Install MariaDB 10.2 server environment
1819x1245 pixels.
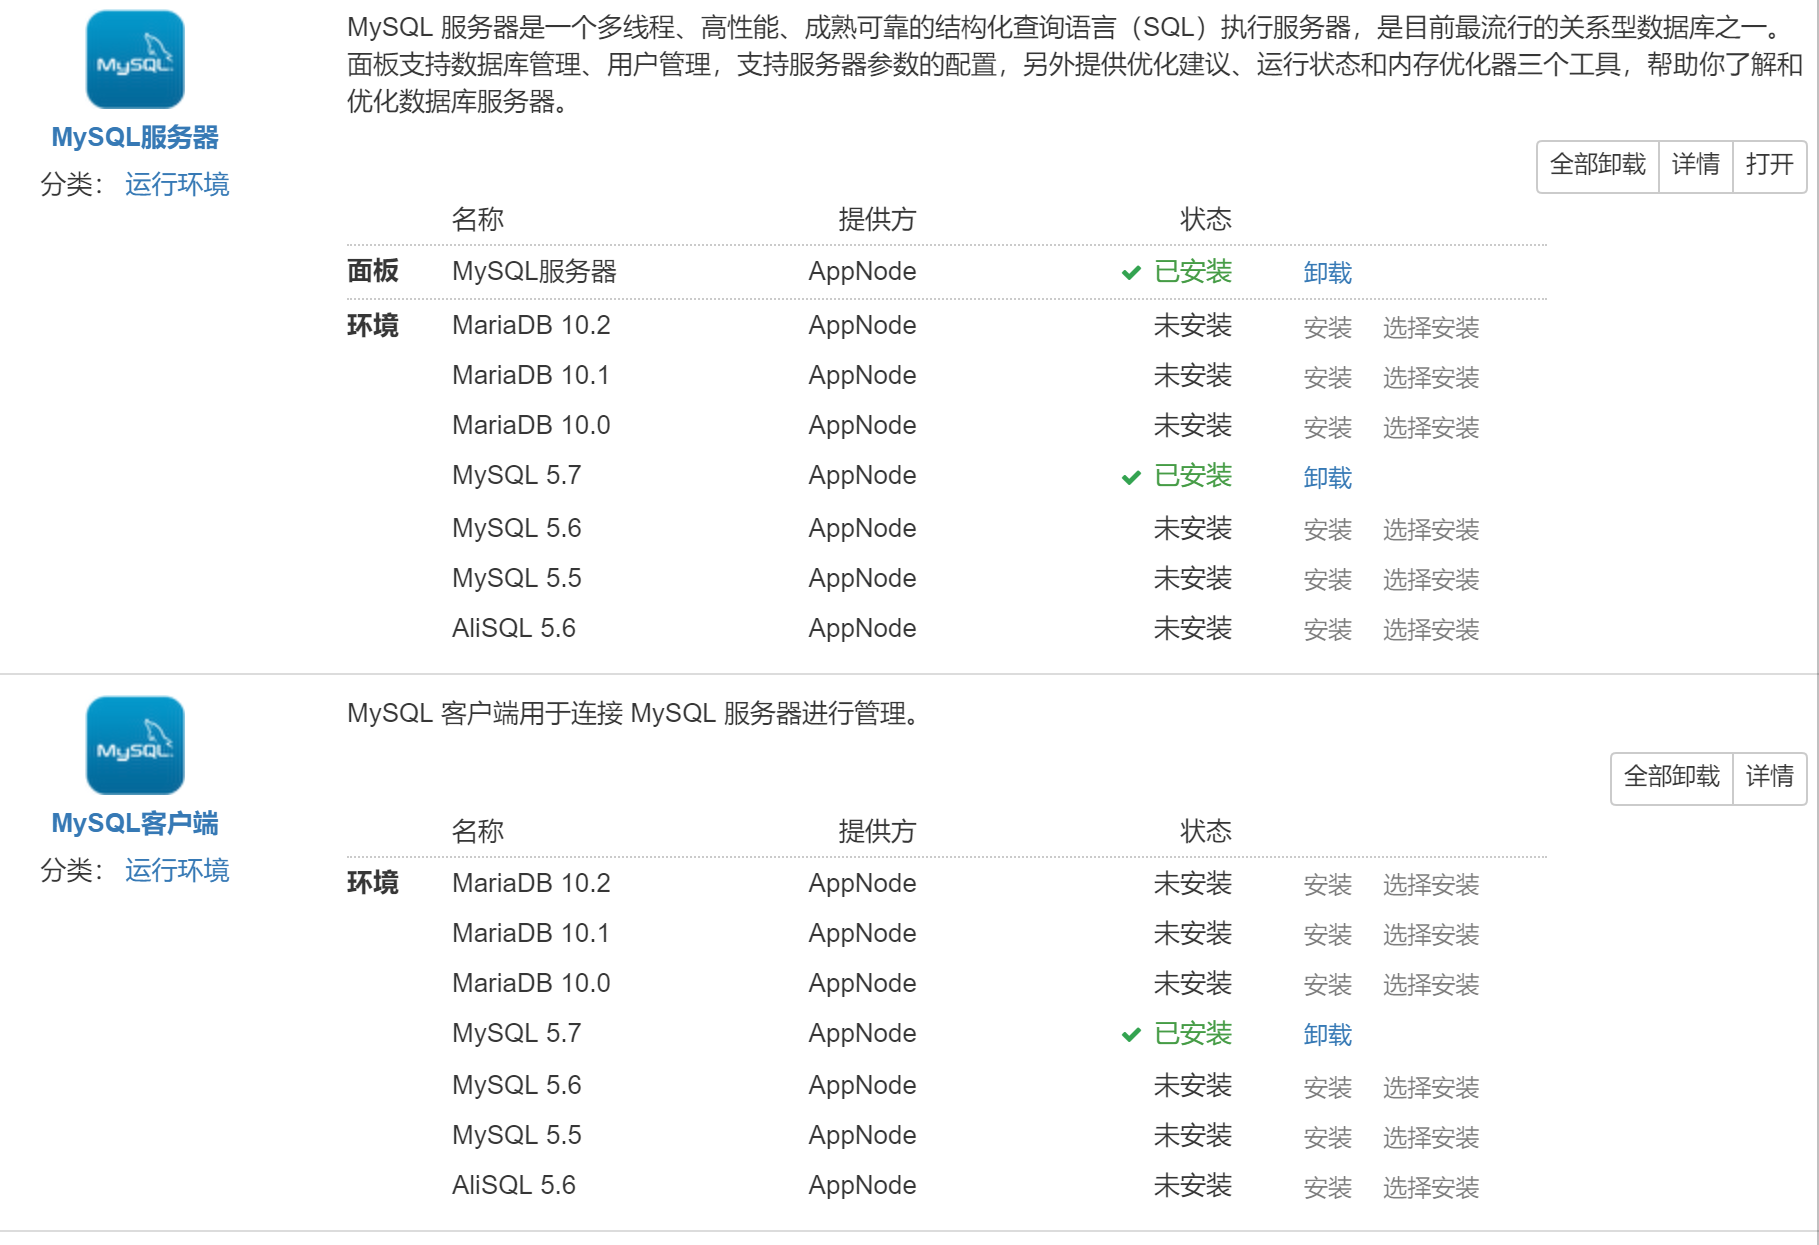tap(1327, 327)
